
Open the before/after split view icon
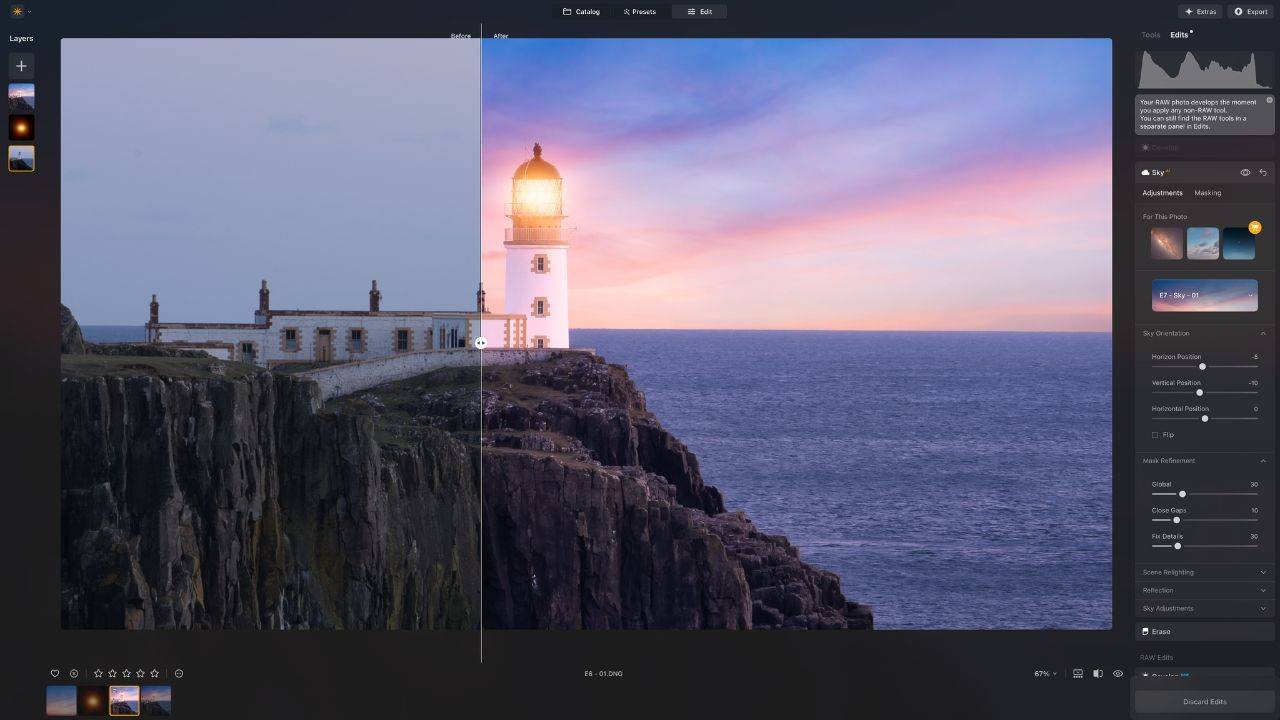[1097, 673]
